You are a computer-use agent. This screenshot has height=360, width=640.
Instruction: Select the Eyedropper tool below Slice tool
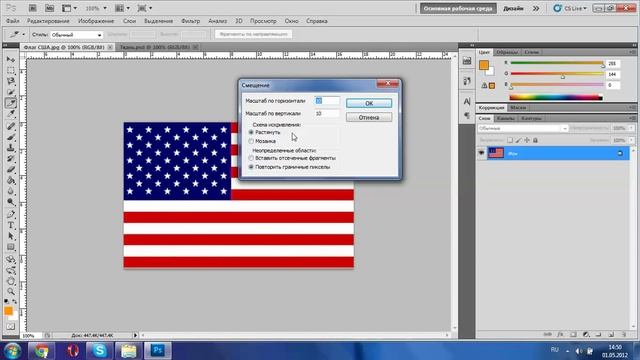coord(11,114)
